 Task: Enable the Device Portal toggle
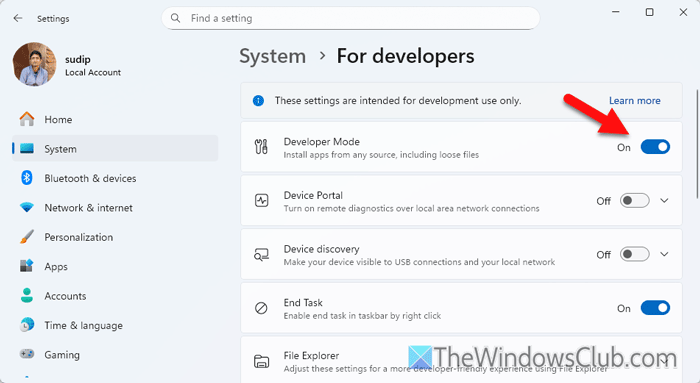(x=634, y=200)
